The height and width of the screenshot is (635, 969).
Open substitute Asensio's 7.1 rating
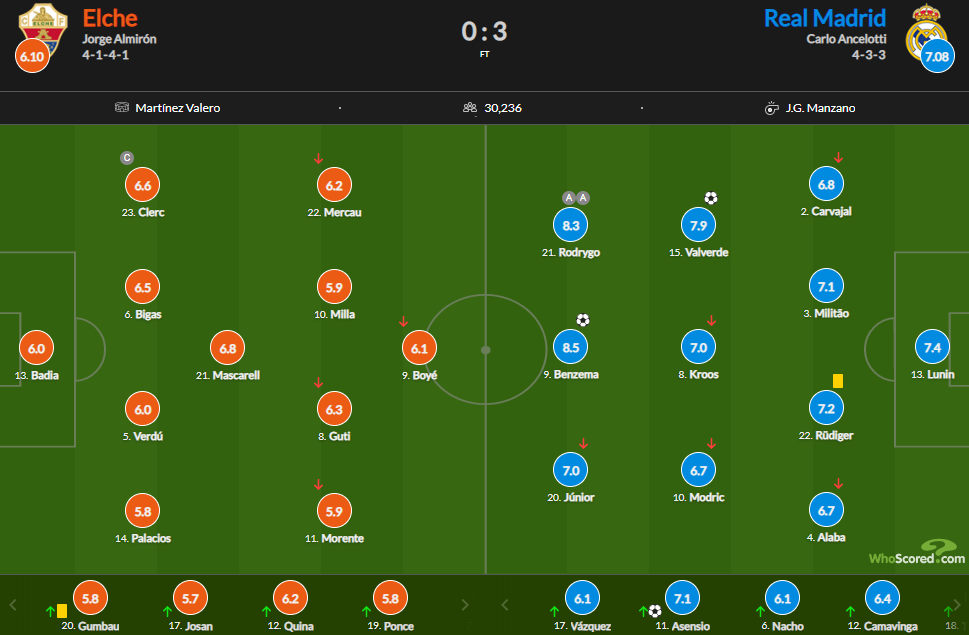684,598
